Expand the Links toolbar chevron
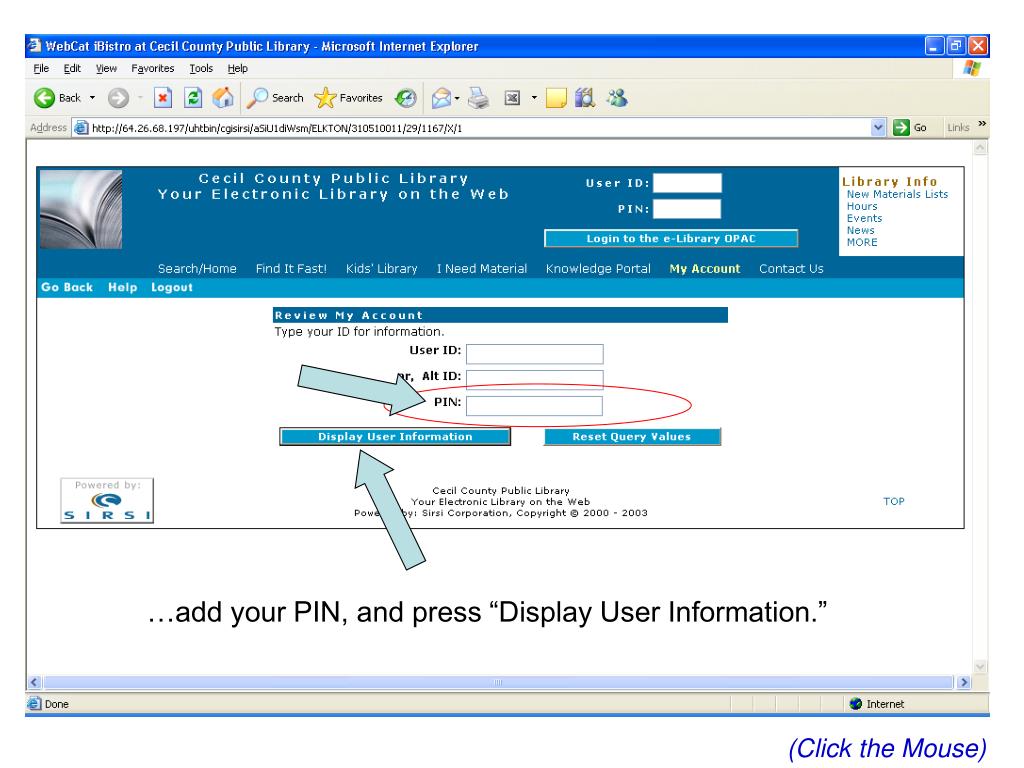Screen dimensions: 1024x768 pyautogui.click(x=982, y=124)
